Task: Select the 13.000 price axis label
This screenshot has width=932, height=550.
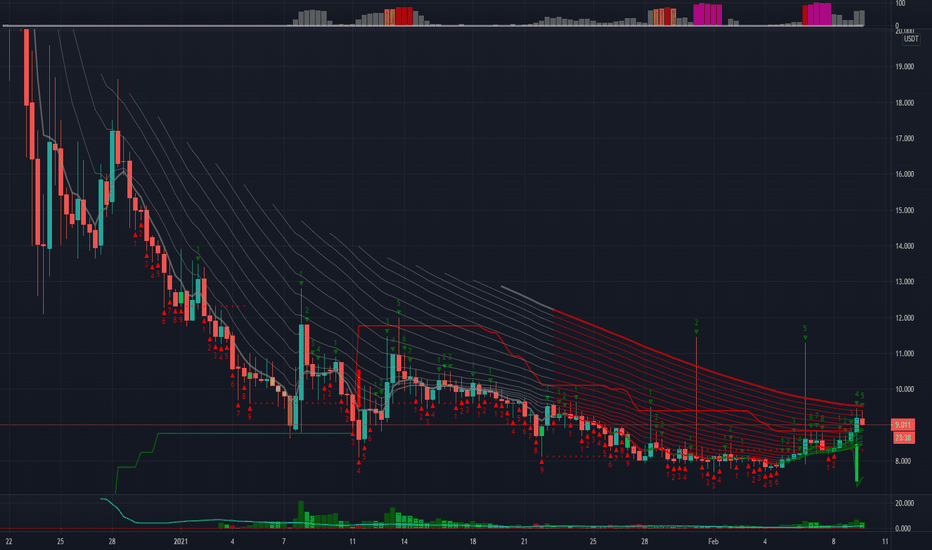Action: [905, 282]
